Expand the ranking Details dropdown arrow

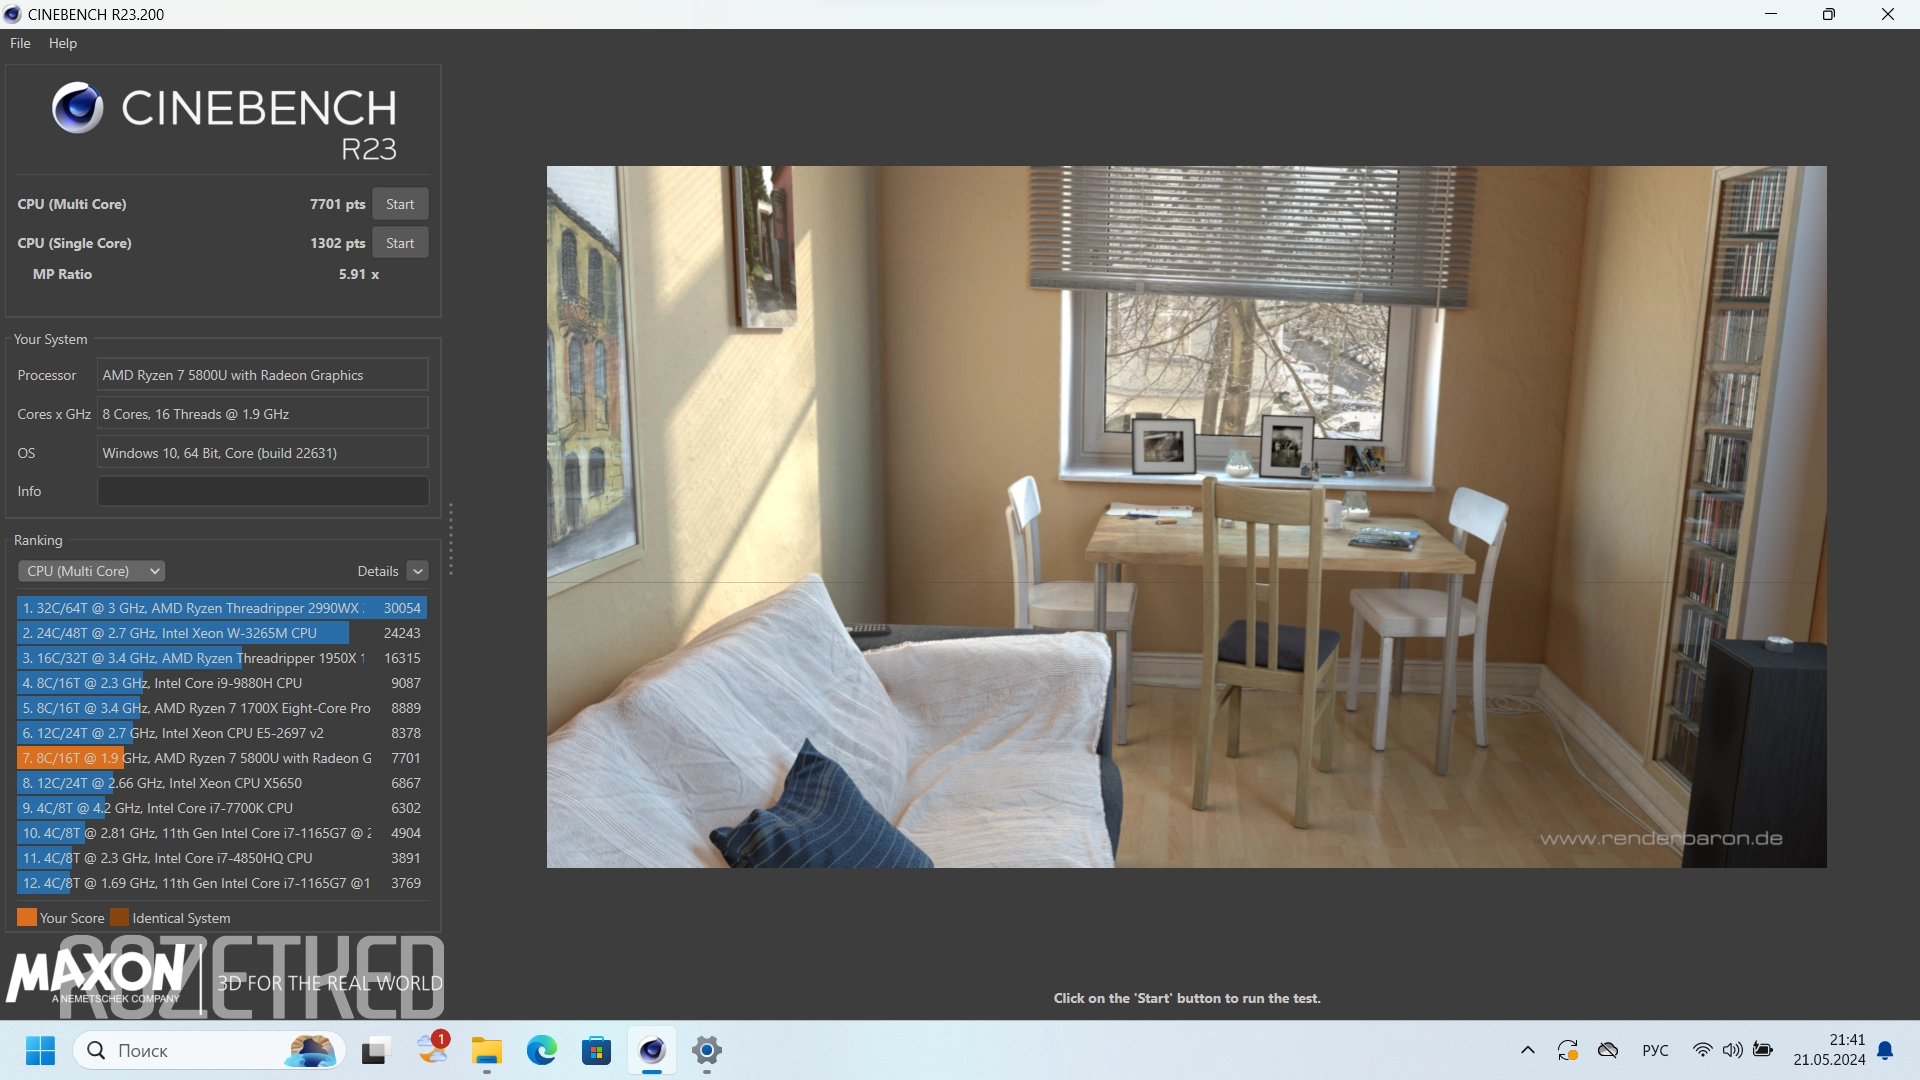(x=418, y=571)
